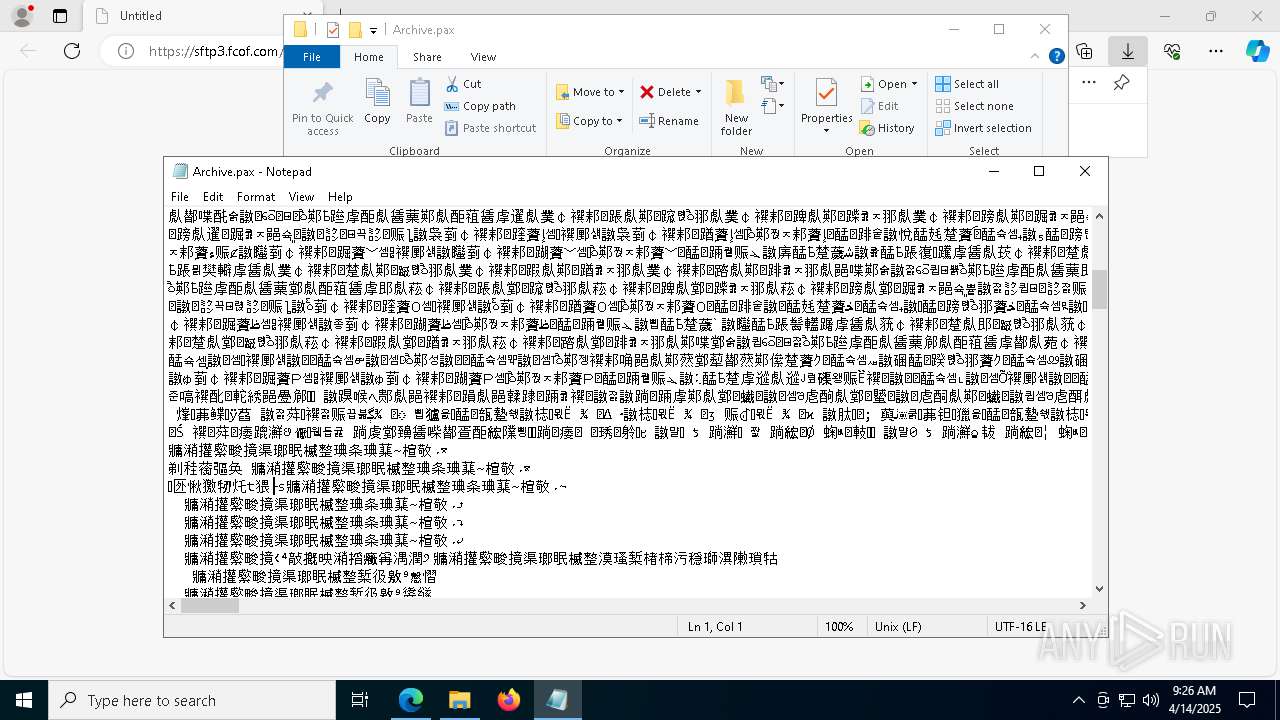
Task: Click the Notepad taskbar icon
Action: click(x=557, y=700)
